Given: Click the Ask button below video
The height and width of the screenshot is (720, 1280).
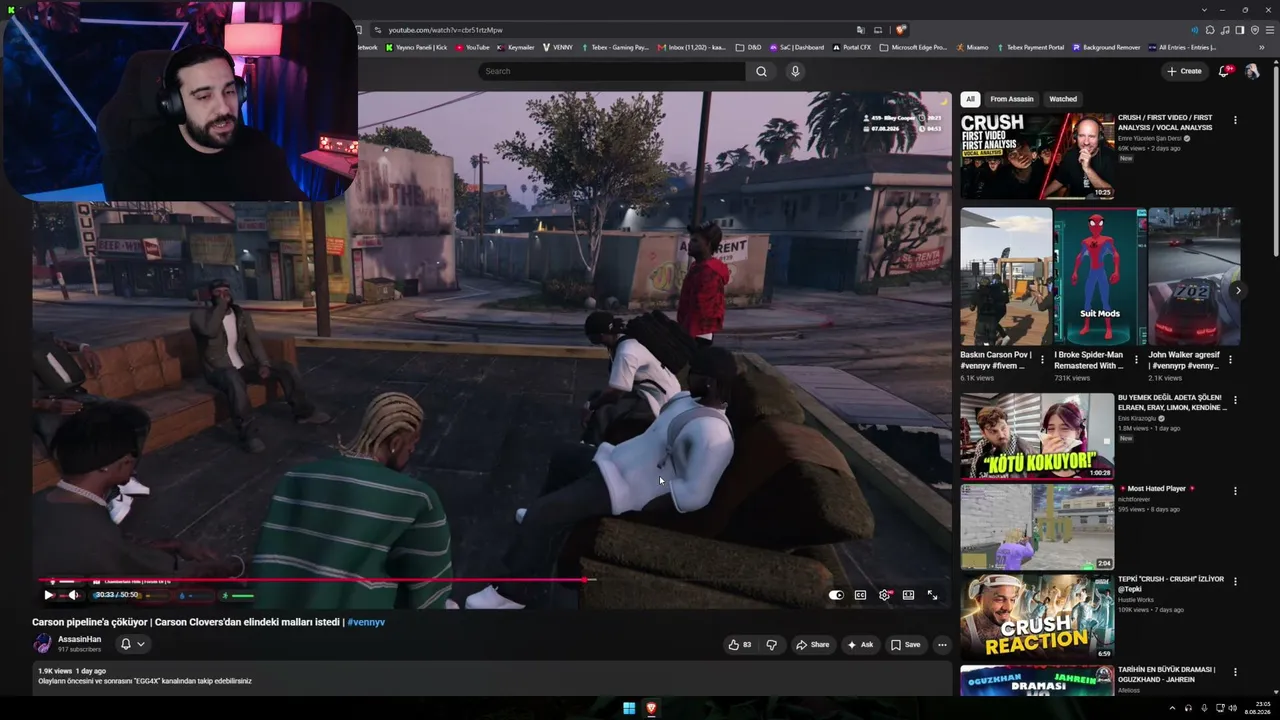Looking at the screenshot, I should click(860, 645).
